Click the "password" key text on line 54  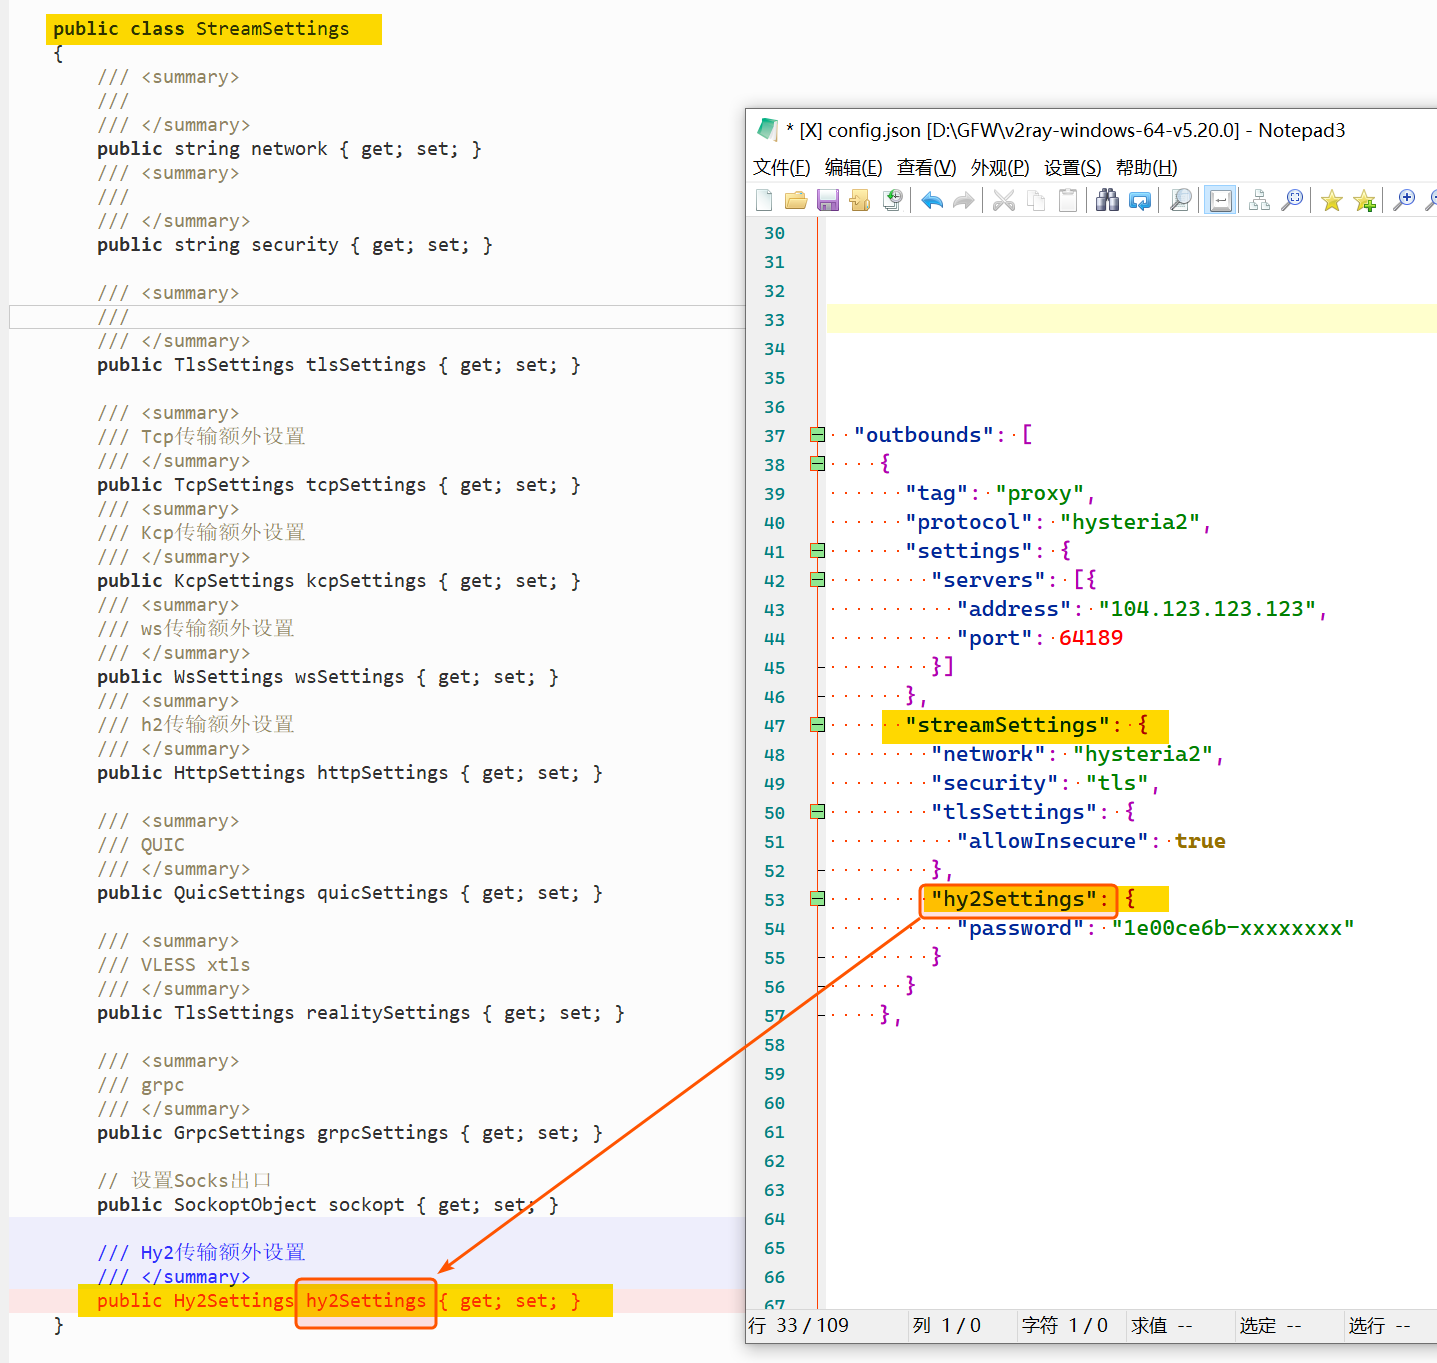[x=1020, y=929]
